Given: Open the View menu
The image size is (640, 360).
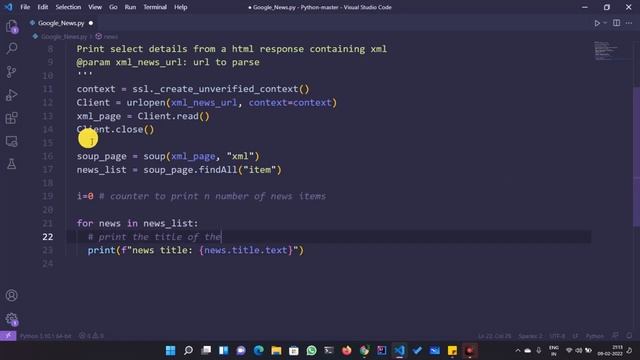Looking at the screenshot, I should click(x=95, y=7).
